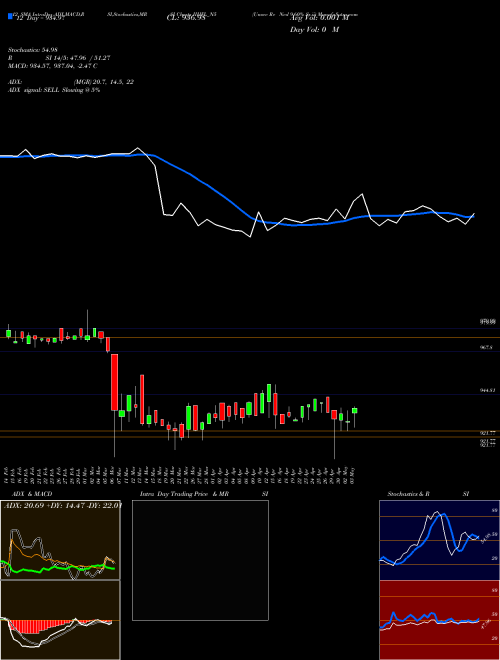Viewport: 500px width, 660px height.
Task: Click the last green candlestick on the chart
Action: 355,410
